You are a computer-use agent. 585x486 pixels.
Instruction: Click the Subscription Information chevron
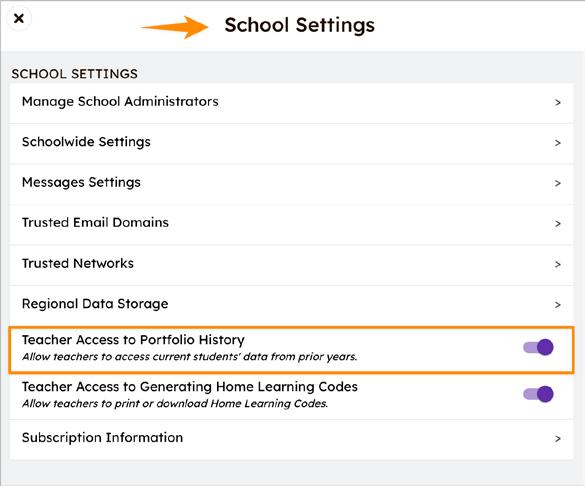click(x=557, y=439)
